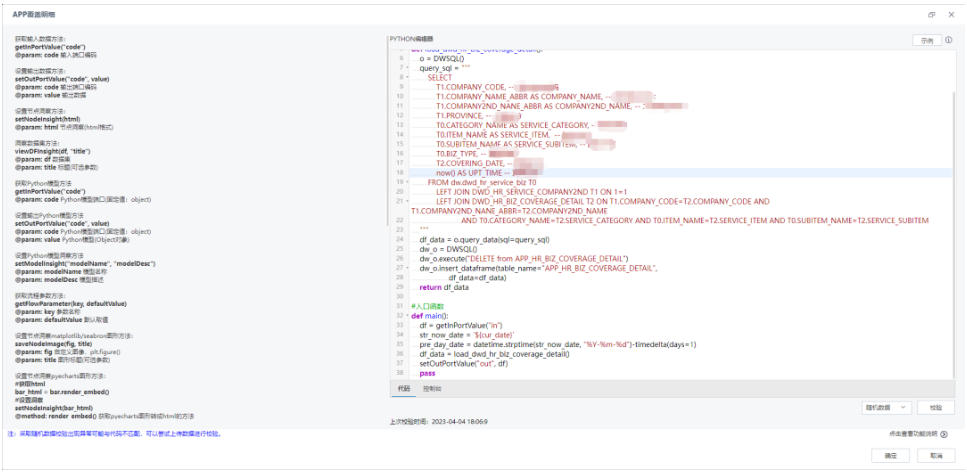
Task: Close the APP覆盖明细 dialog
Action: click(949, 14)
